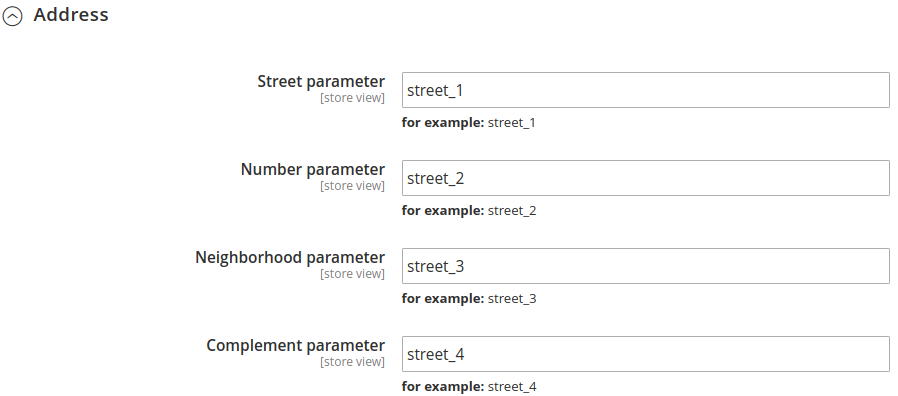Click the street_3 example hint below Neighborhood field
Image resolution: width=898 pixels, height=396 pixels.
tap(512, 299)
